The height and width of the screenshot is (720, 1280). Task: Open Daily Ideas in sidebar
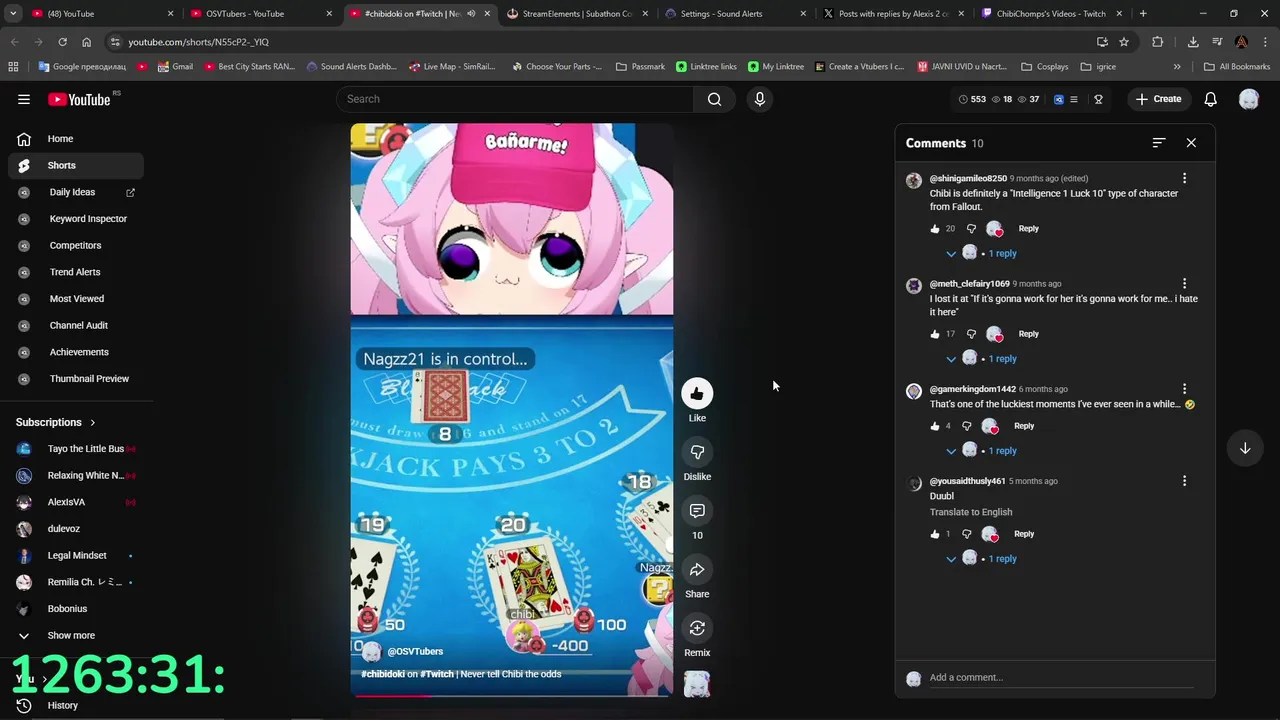click(x=76, y=192)
